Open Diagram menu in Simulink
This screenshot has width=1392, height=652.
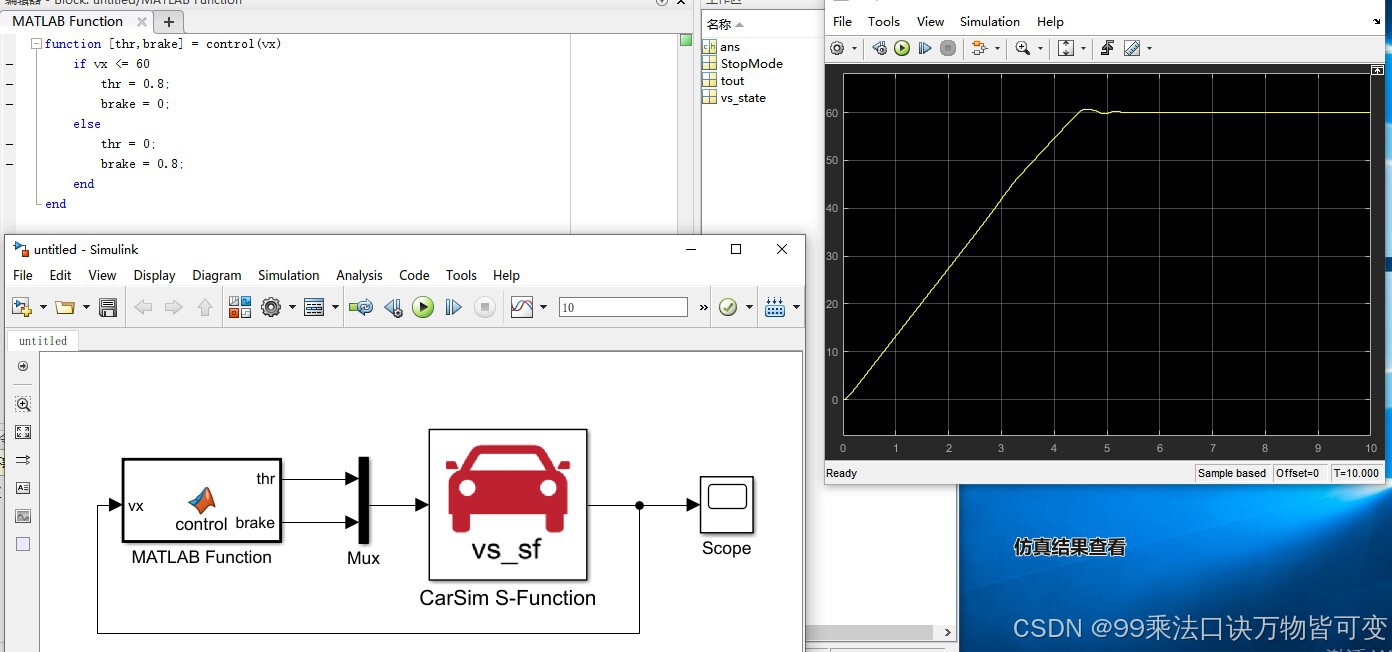pyautogui.click(x=217, y=275)
